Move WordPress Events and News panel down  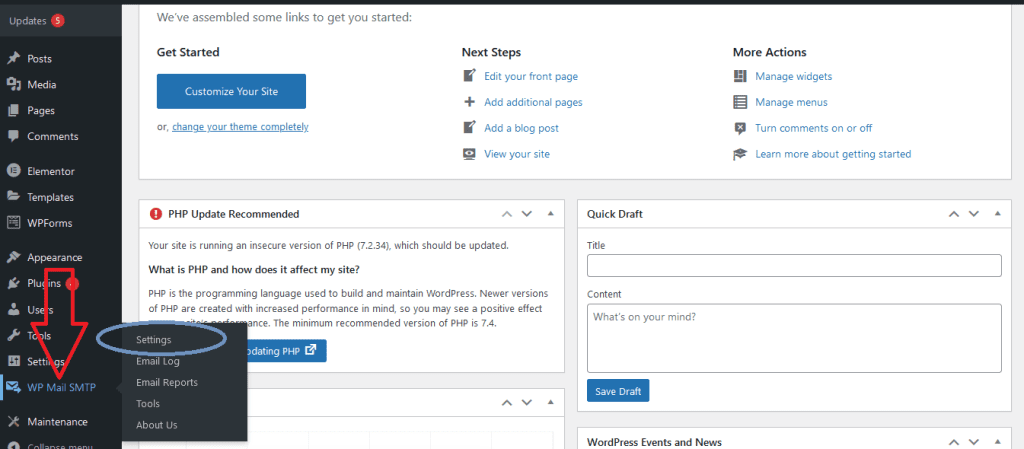click(x=974, y=442)
